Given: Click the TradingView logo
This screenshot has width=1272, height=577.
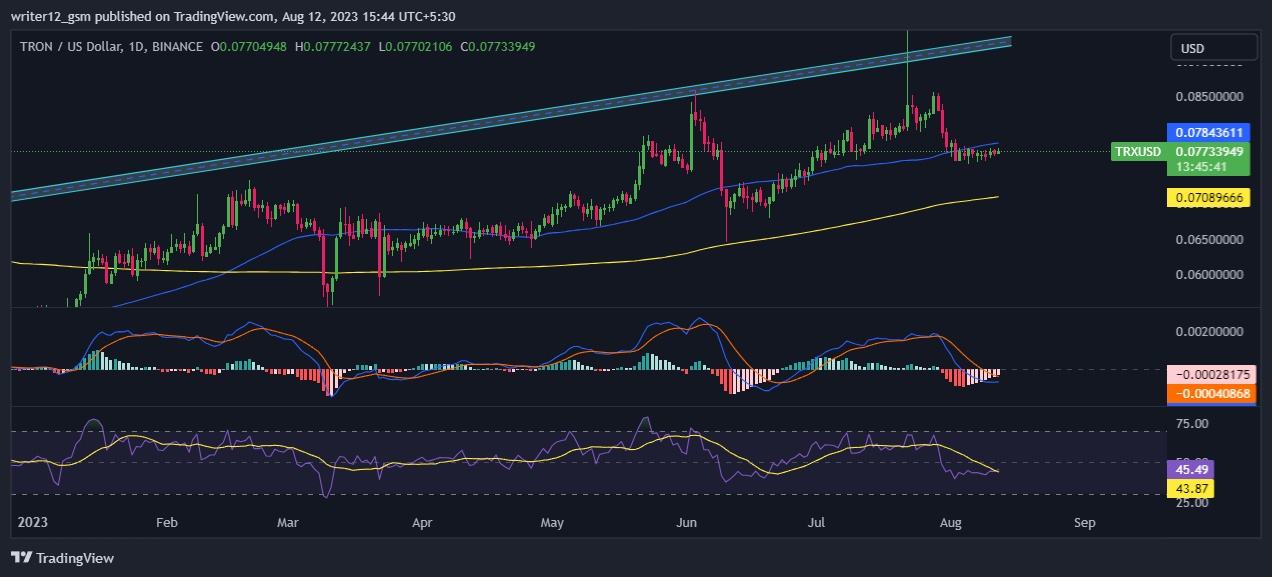Looking at the screenshot, I should (x=62, y=558).
